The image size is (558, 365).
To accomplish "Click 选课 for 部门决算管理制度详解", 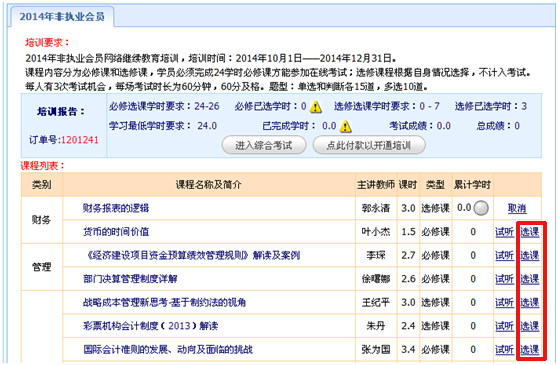I will pos(530,279).
